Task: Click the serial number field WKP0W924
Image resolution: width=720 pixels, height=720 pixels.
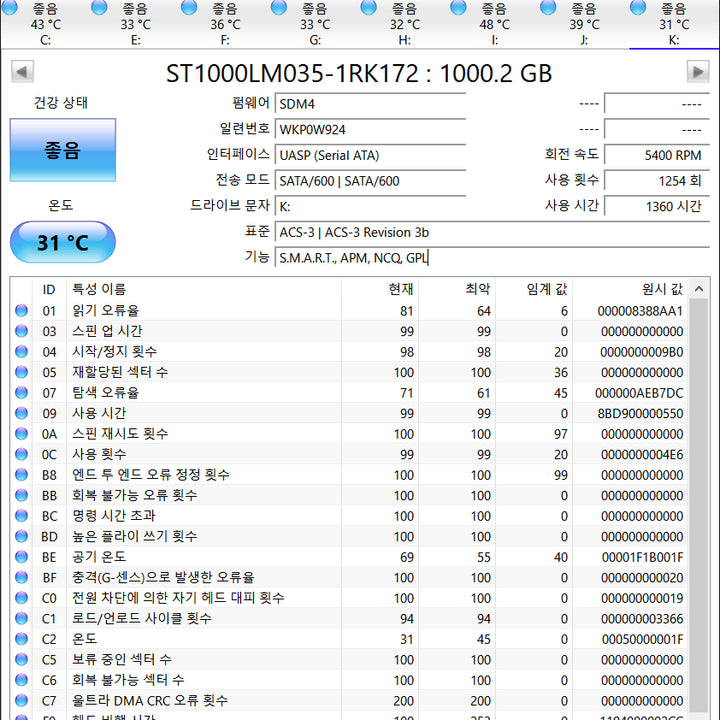Action: tap(370, 129)
